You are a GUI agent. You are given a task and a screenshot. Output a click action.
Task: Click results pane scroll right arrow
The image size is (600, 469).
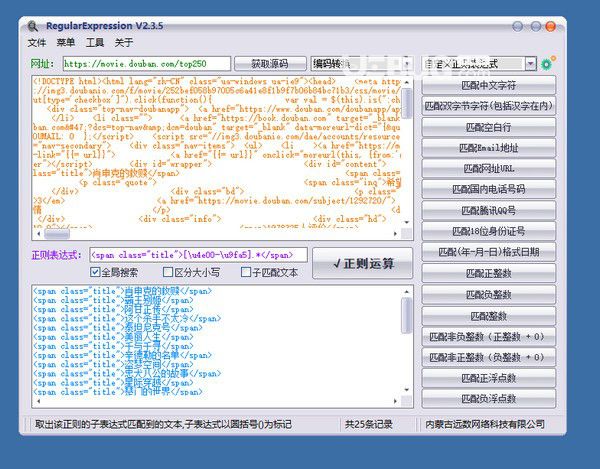[396, 401]
